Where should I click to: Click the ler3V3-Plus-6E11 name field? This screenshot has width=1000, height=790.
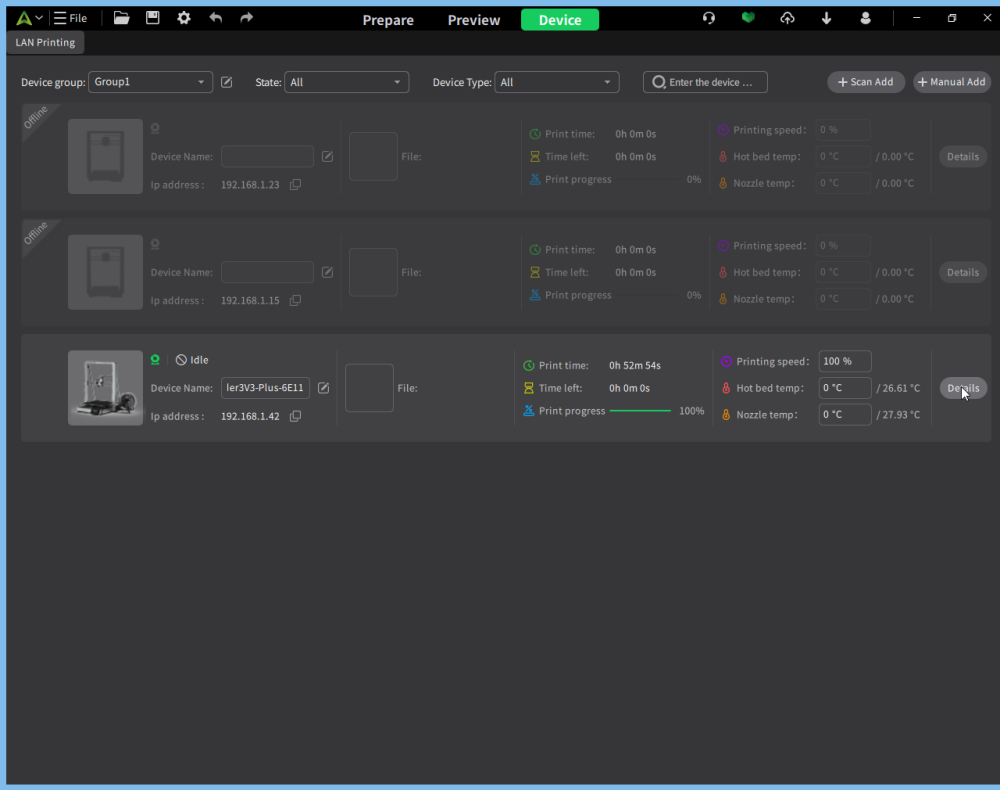click(x=265, y=388)
